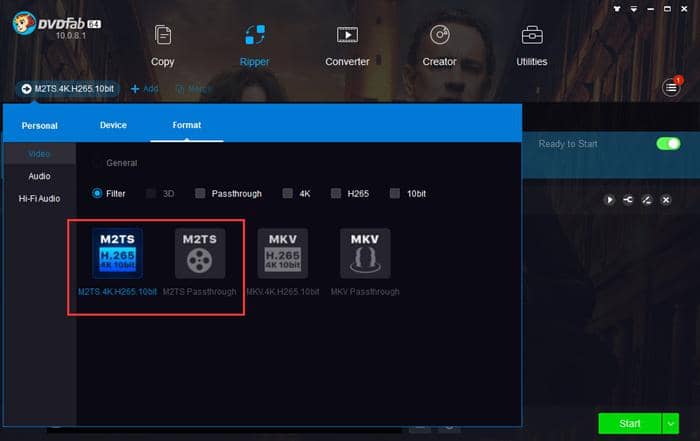The width and height of the screenshot is (700, 441).
Task: Select the M2TS Passthrough format icon
Action: [200, 253]
